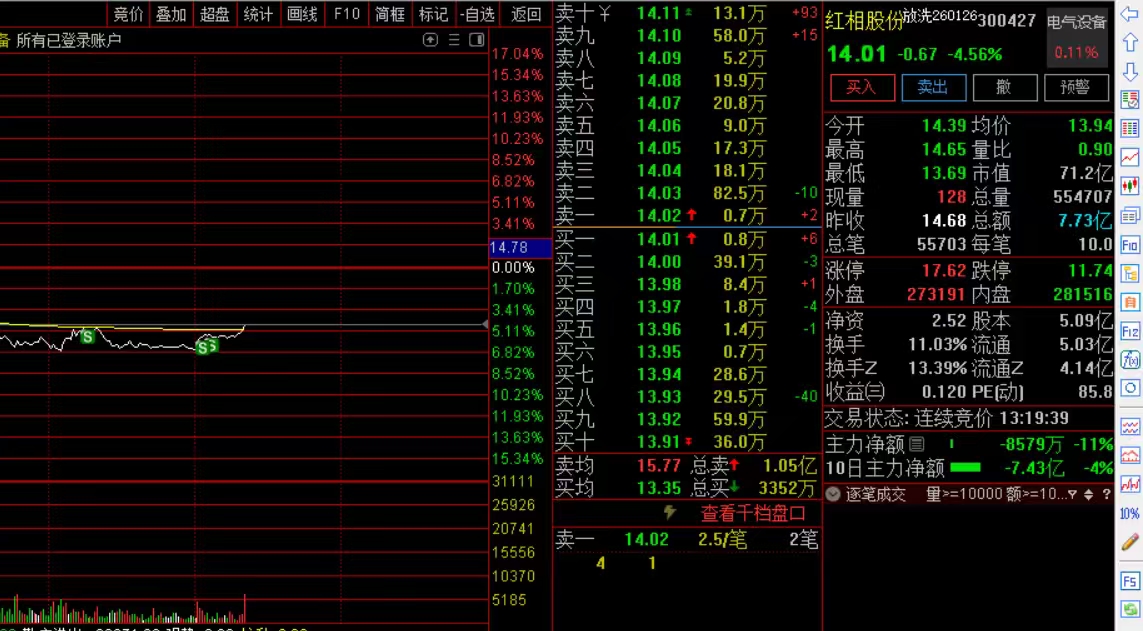Click the yellow tree structure sidebar icon
1143x631 pixels.
click(x=1130, y=274)
